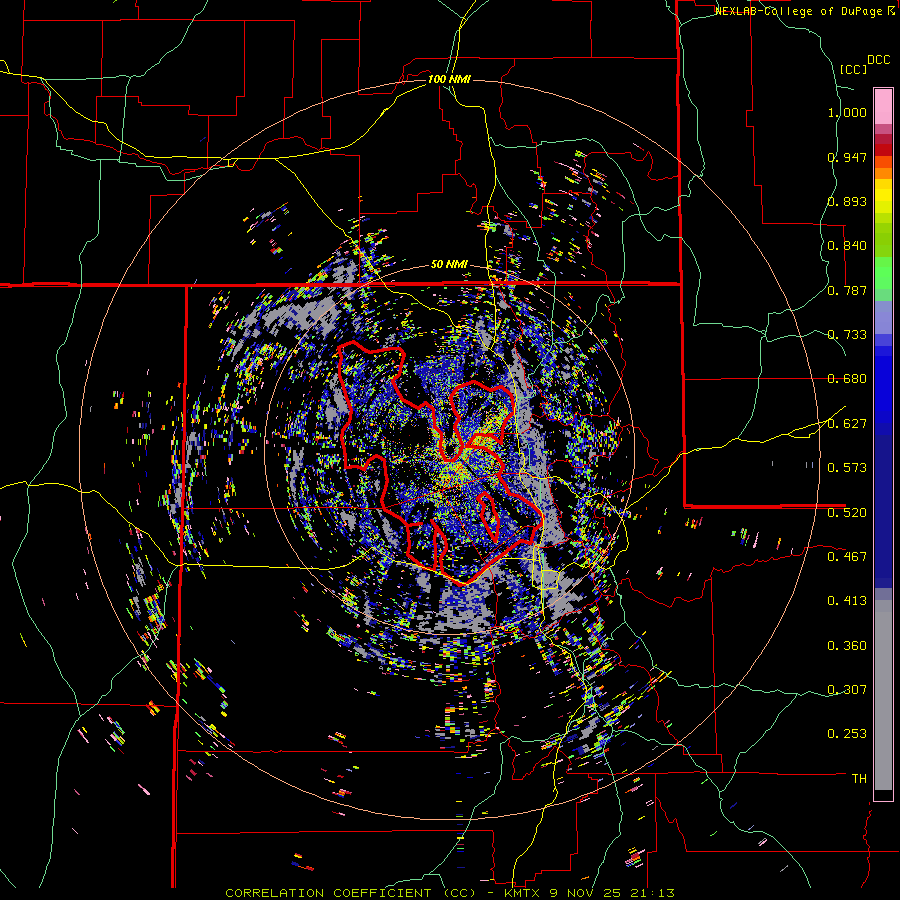Click the 0.573 legend value
Screen dimensions: 900x900
[847, 468]
